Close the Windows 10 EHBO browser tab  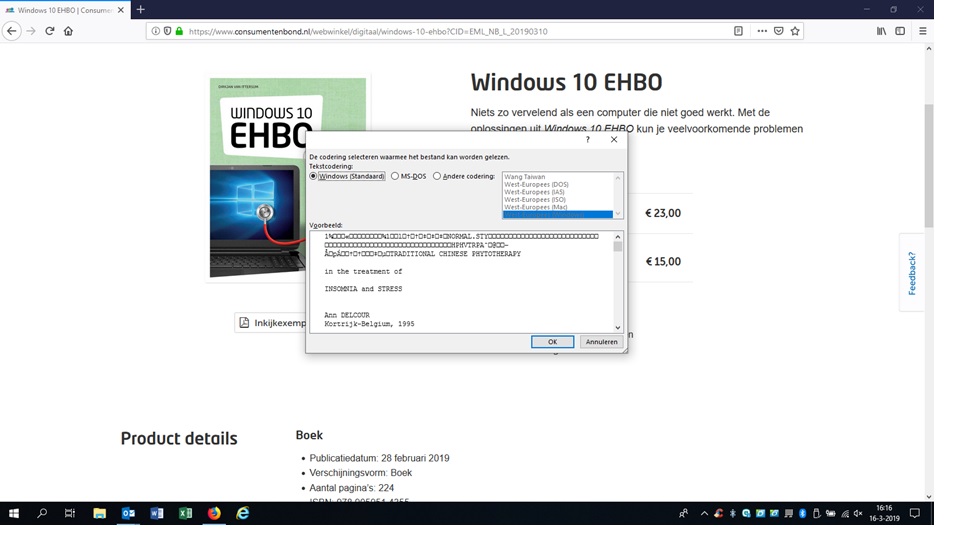(x=121, y=10)
